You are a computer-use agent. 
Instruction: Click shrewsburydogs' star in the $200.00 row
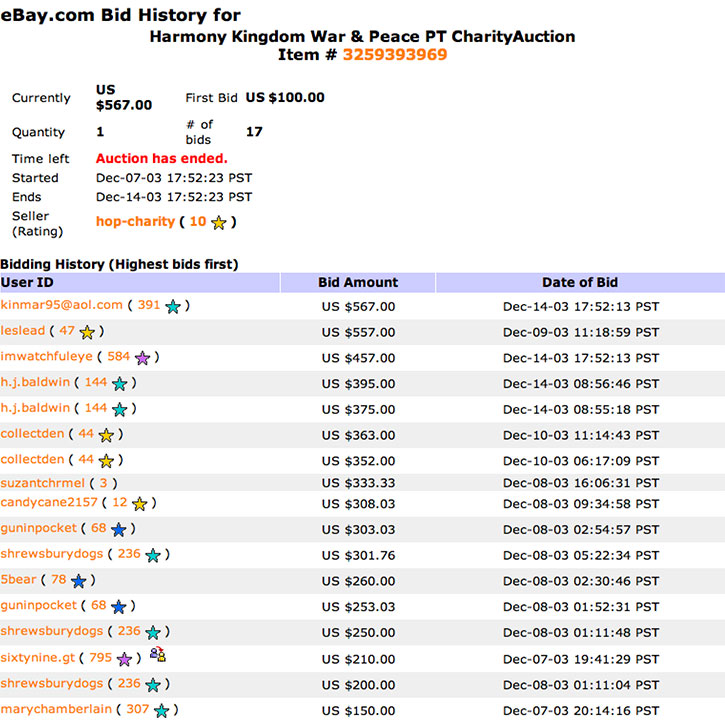coord(153,685)
